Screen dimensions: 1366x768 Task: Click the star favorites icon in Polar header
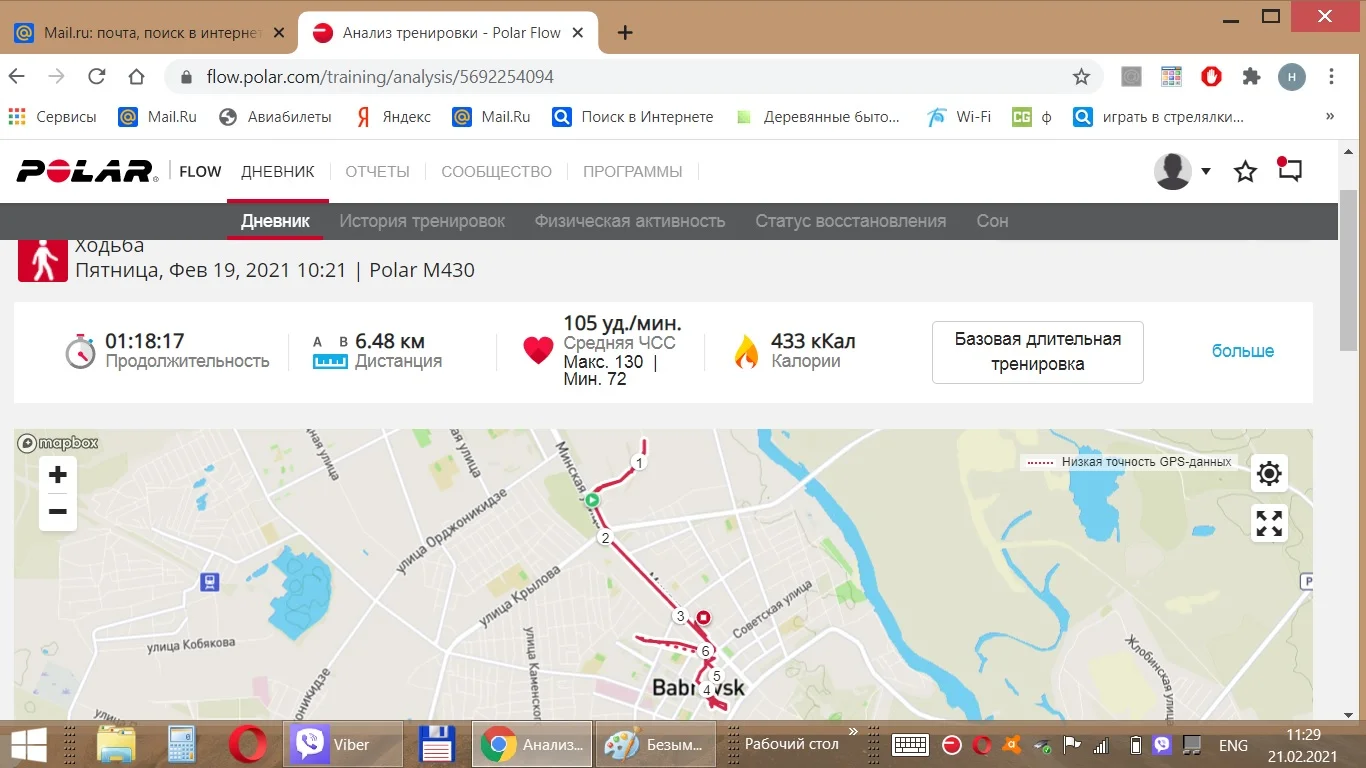coord(1245,172)
